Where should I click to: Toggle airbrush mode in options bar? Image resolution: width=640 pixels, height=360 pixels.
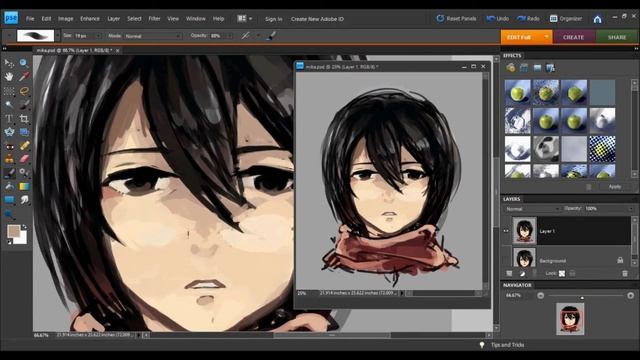245,36
